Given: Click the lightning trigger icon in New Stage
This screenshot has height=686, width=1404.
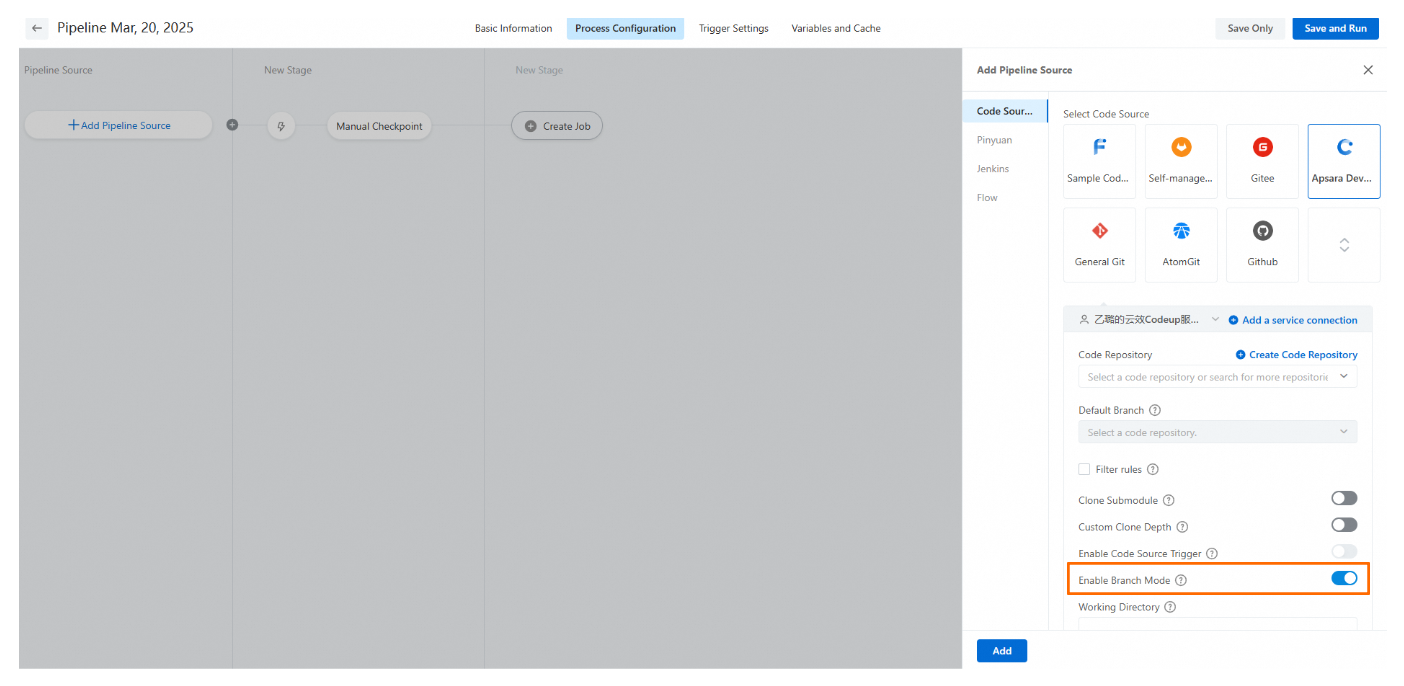Looking at the screenshot, I should tap(281, 126).
